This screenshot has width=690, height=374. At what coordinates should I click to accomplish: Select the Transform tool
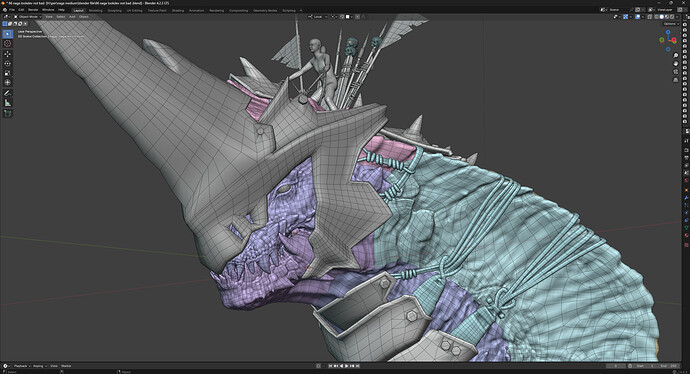click(x=7, y=82)
